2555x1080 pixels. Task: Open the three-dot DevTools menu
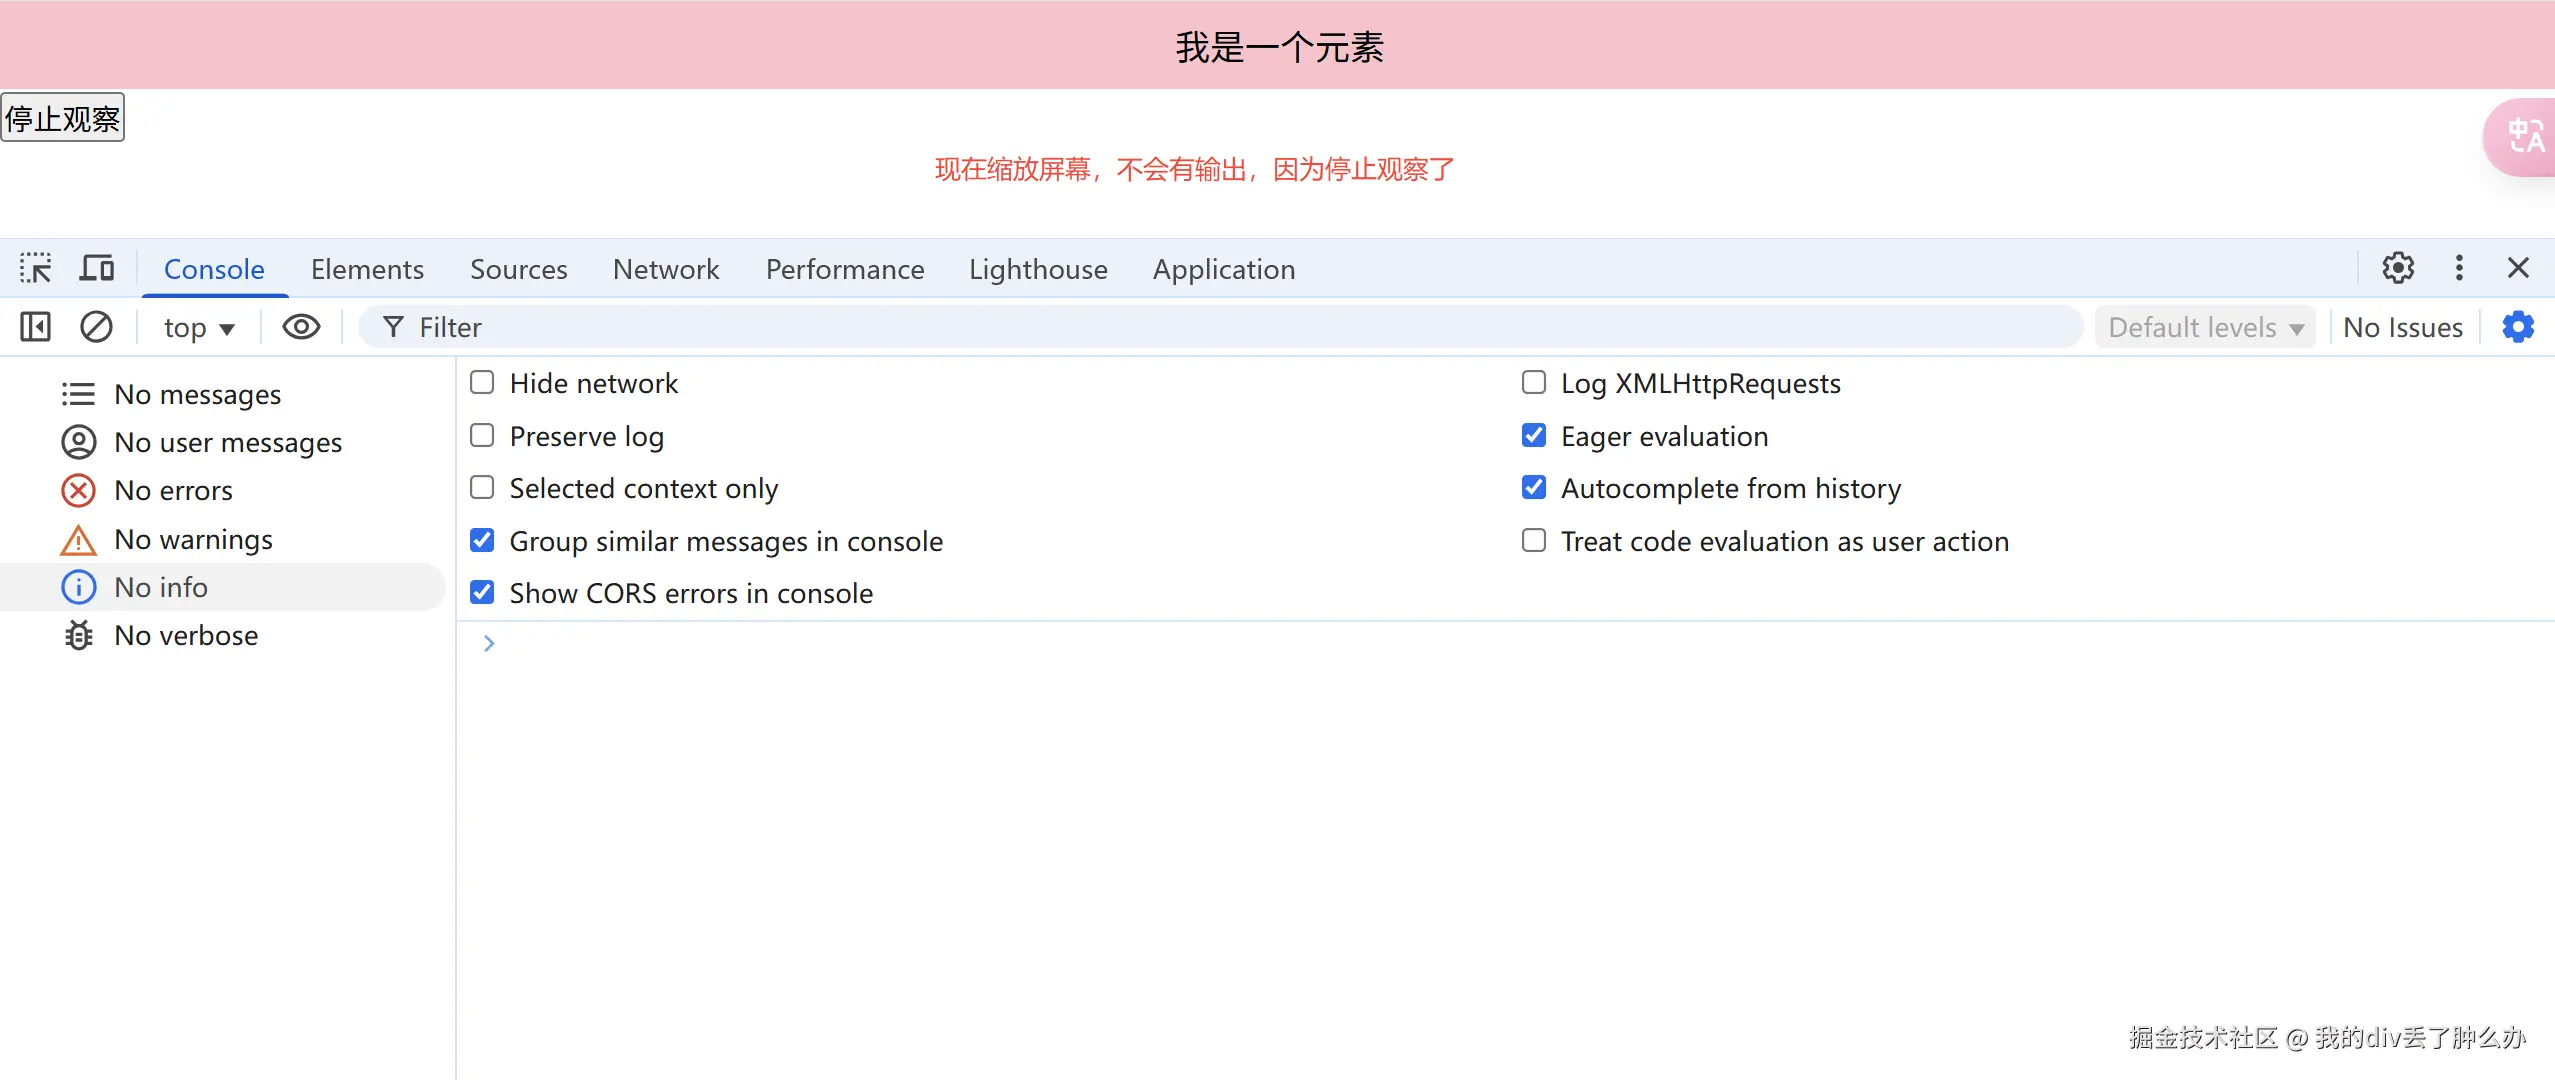(2459, 268)
